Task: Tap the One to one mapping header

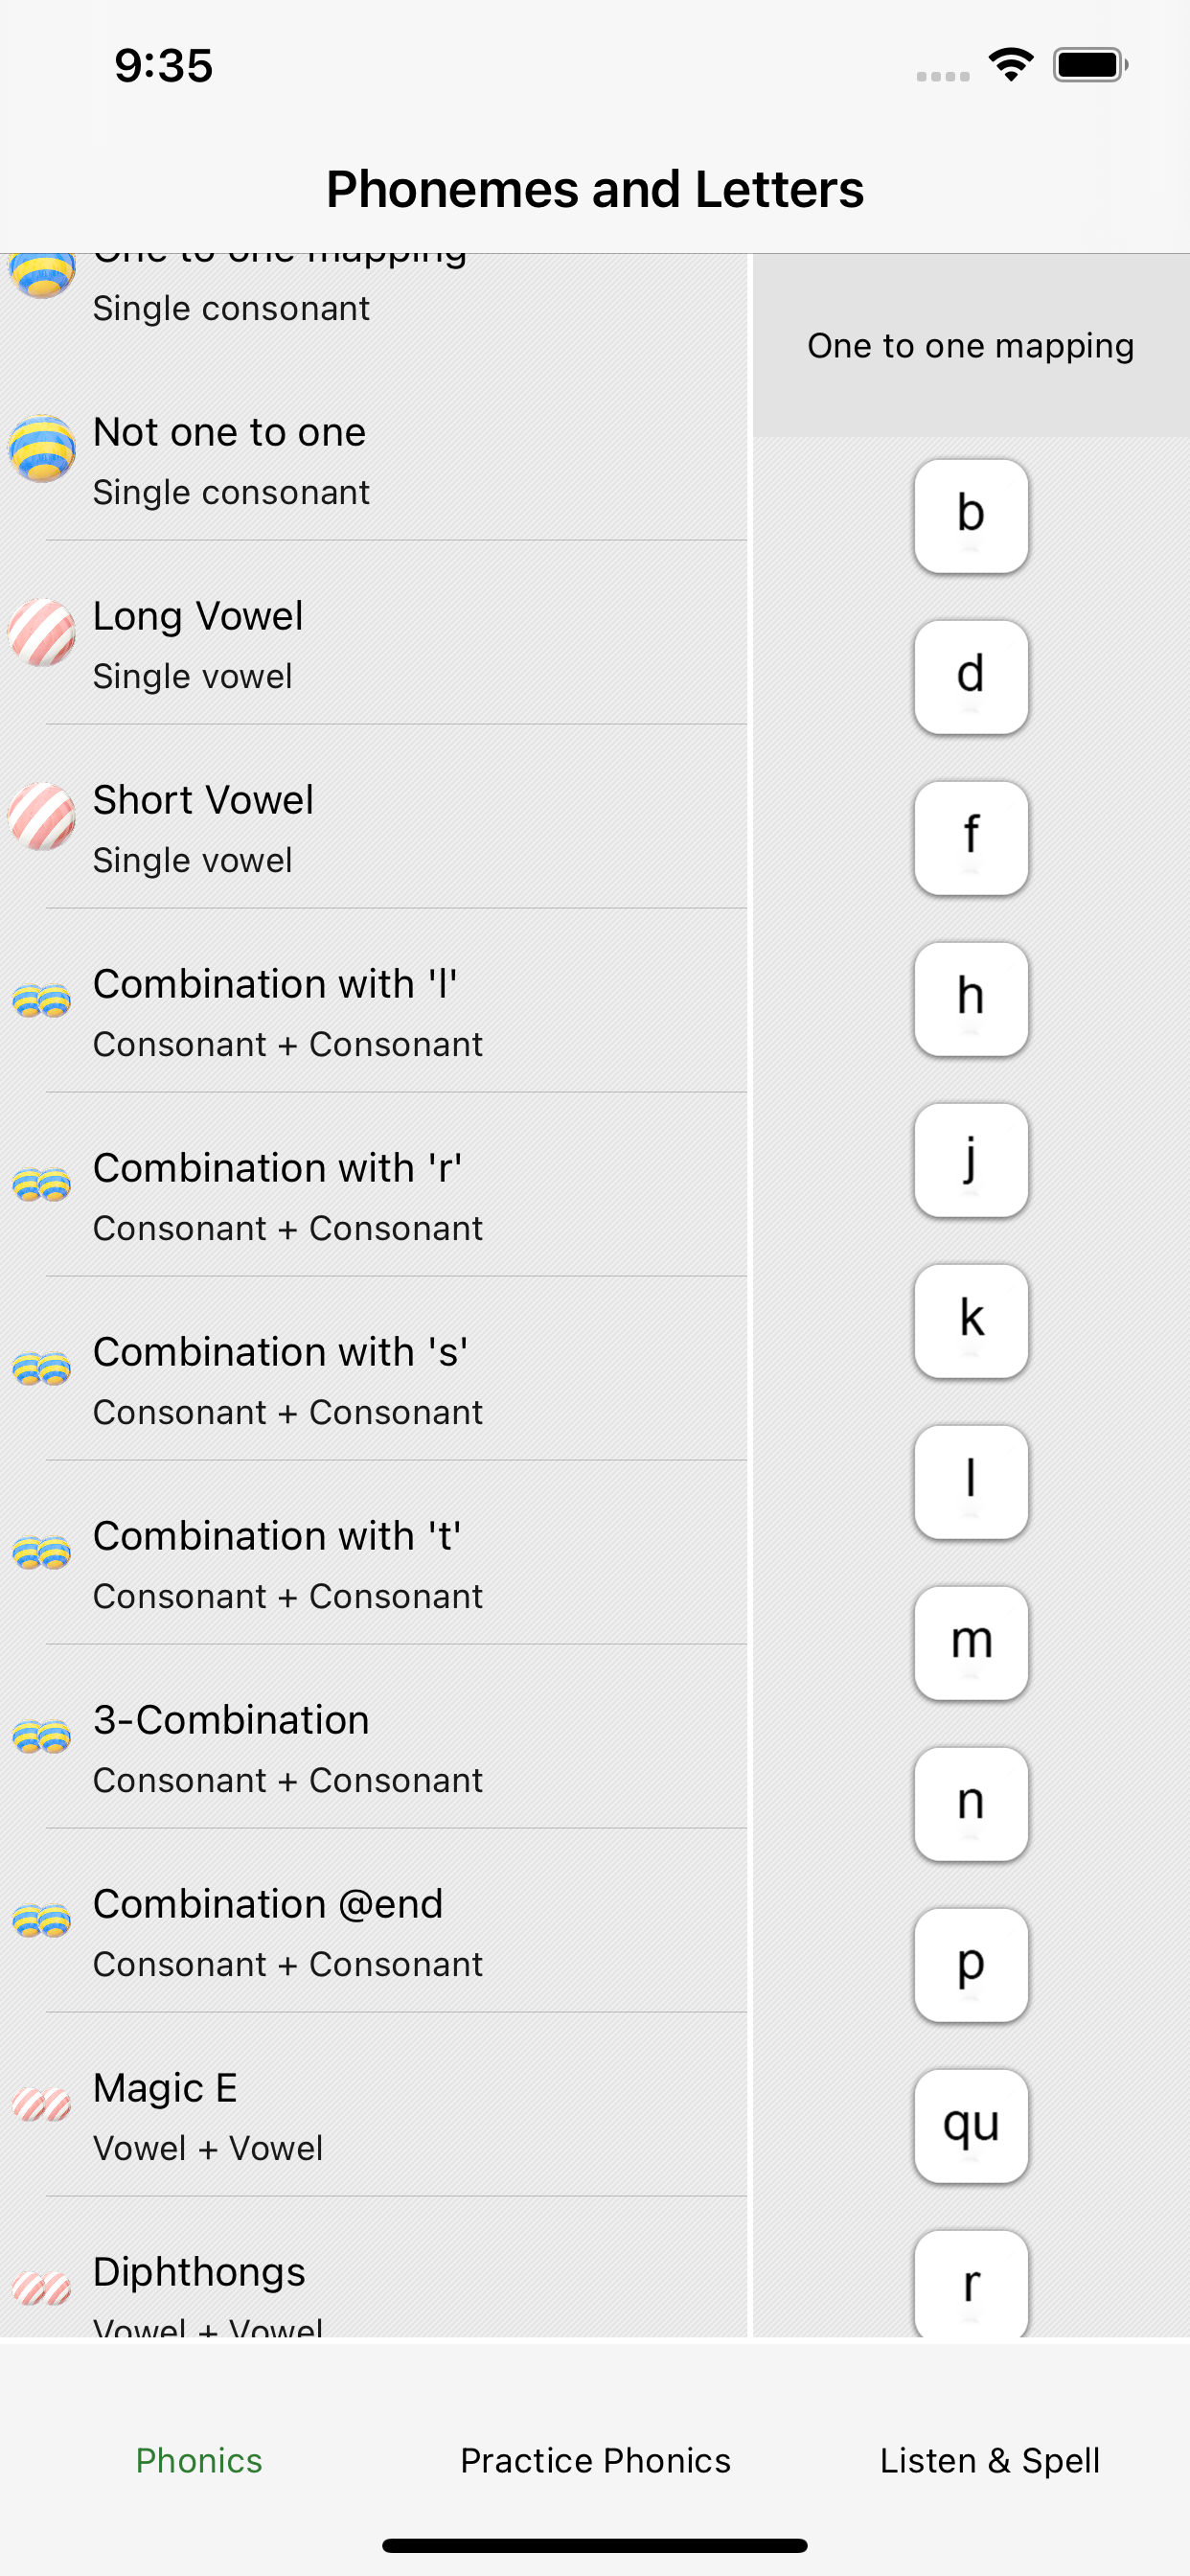Action: (x=971, y=346)
